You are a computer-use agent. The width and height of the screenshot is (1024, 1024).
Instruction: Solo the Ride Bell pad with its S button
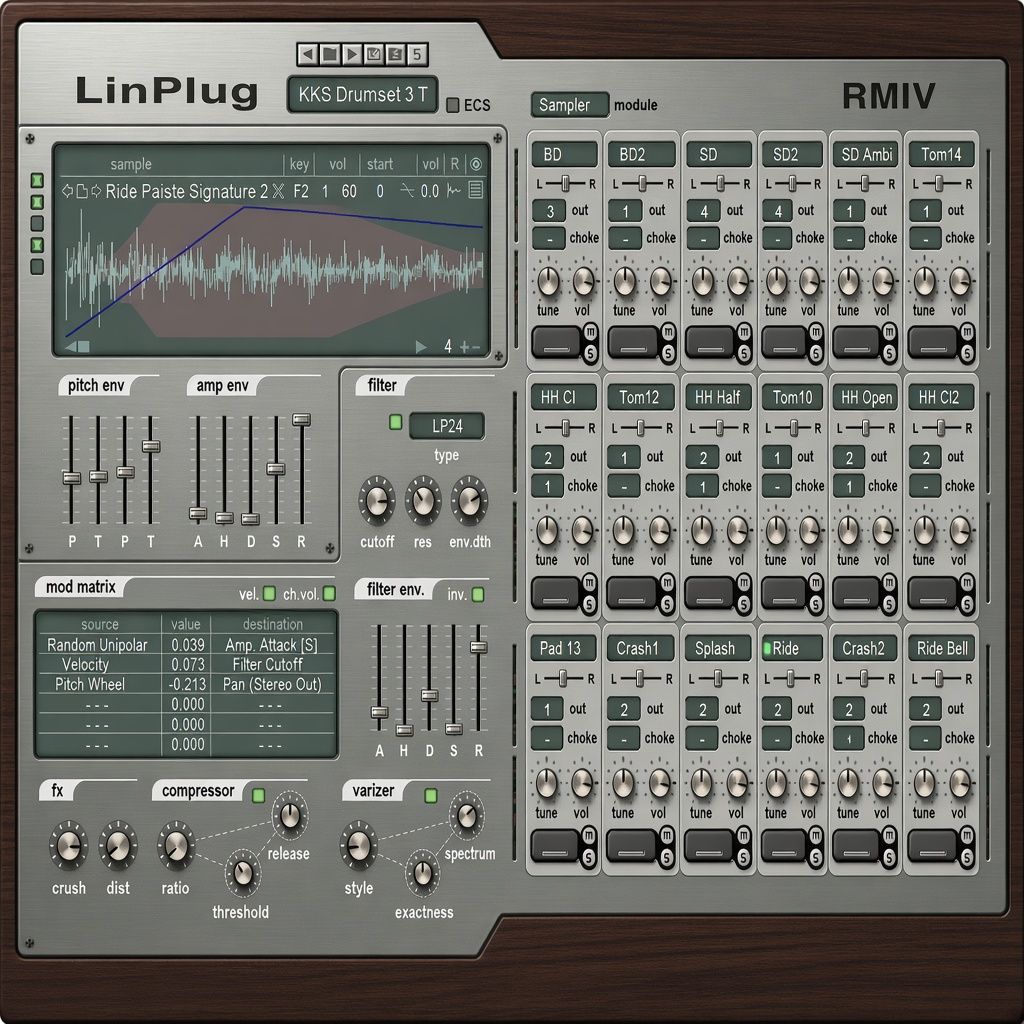967,857
